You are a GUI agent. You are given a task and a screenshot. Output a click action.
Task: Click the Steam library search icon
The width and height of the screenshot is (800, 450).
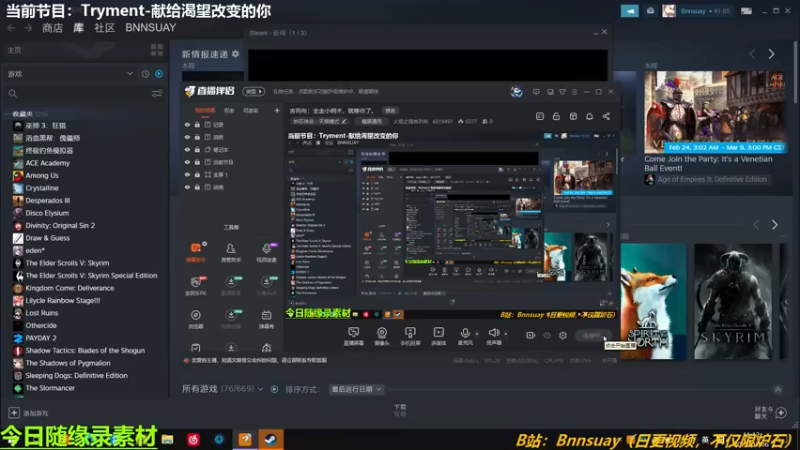(x=13, y=94)
